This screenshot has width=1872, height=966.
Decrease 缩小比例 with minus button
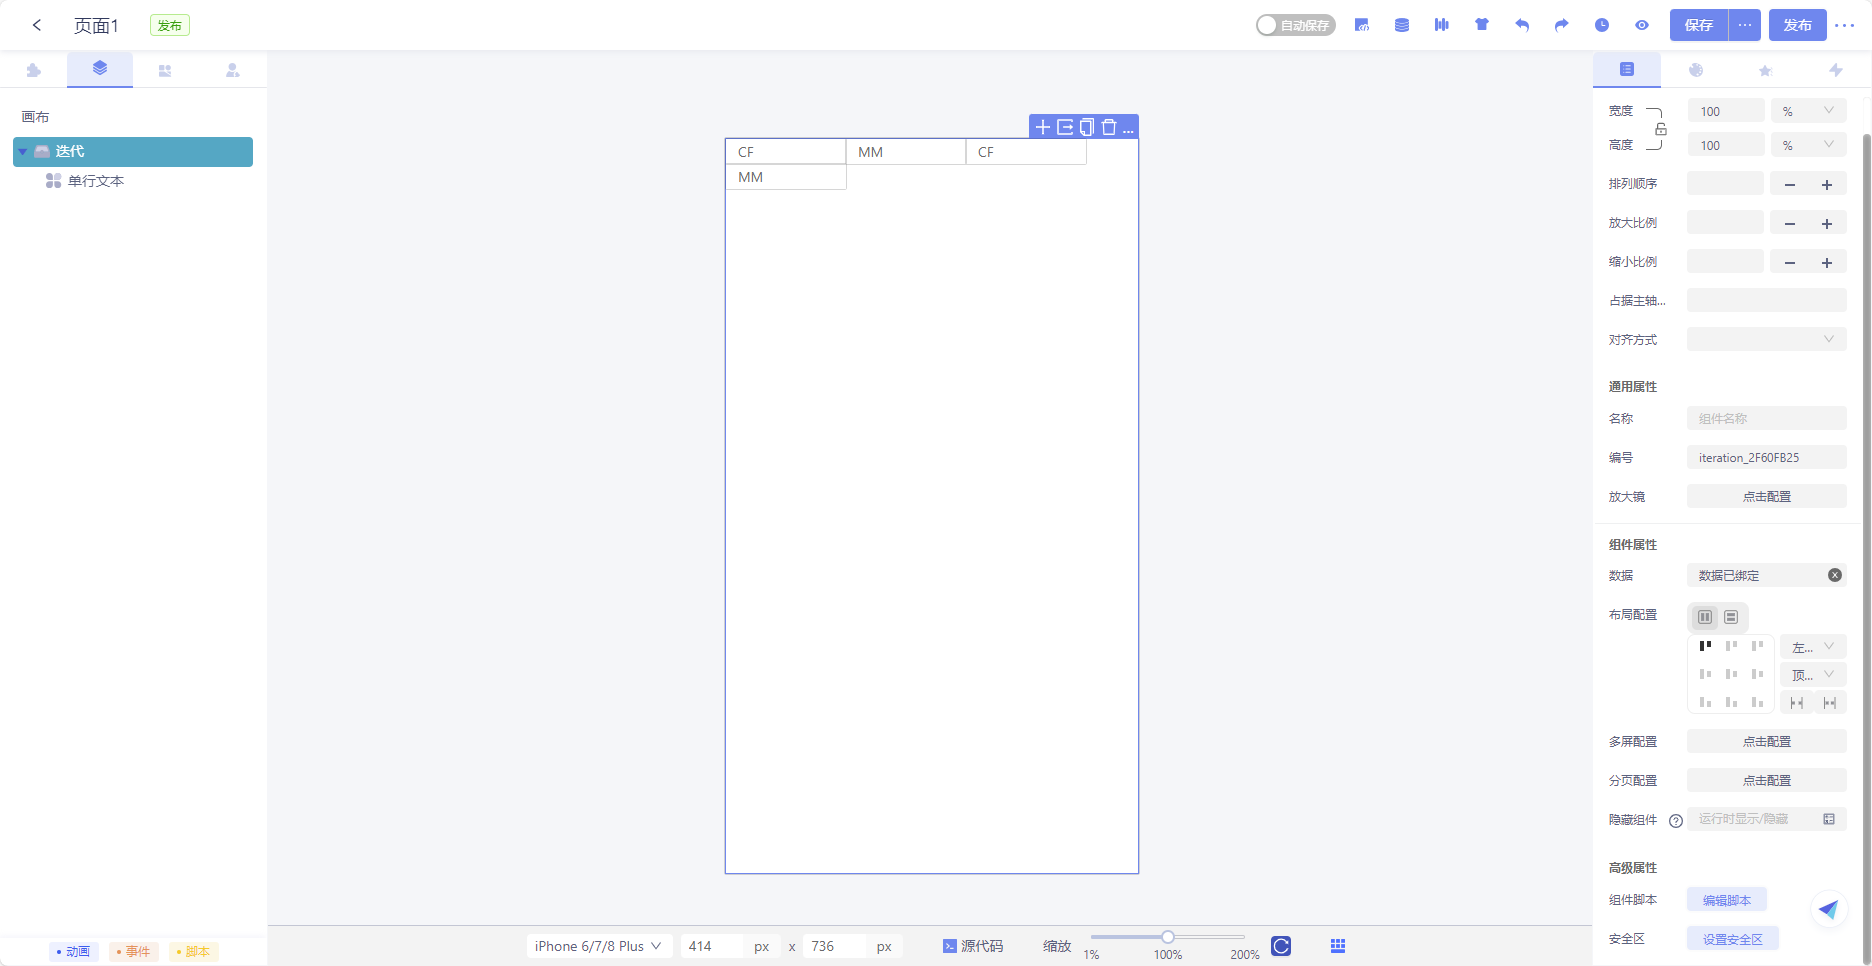(x=1790, y=262)
